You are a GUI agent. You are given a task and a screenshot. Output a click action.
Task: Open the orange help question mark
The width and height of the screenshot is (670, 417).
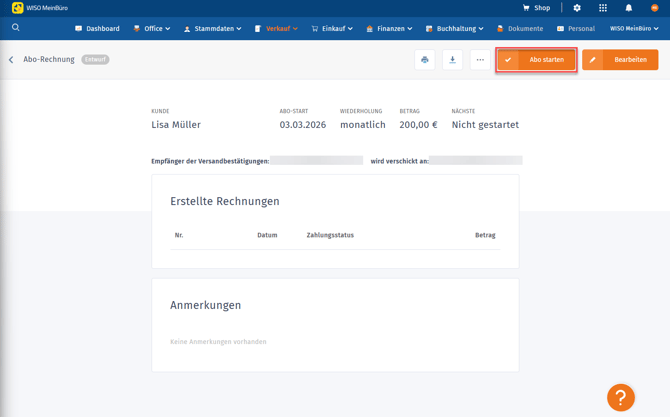(x=621, y=397)
